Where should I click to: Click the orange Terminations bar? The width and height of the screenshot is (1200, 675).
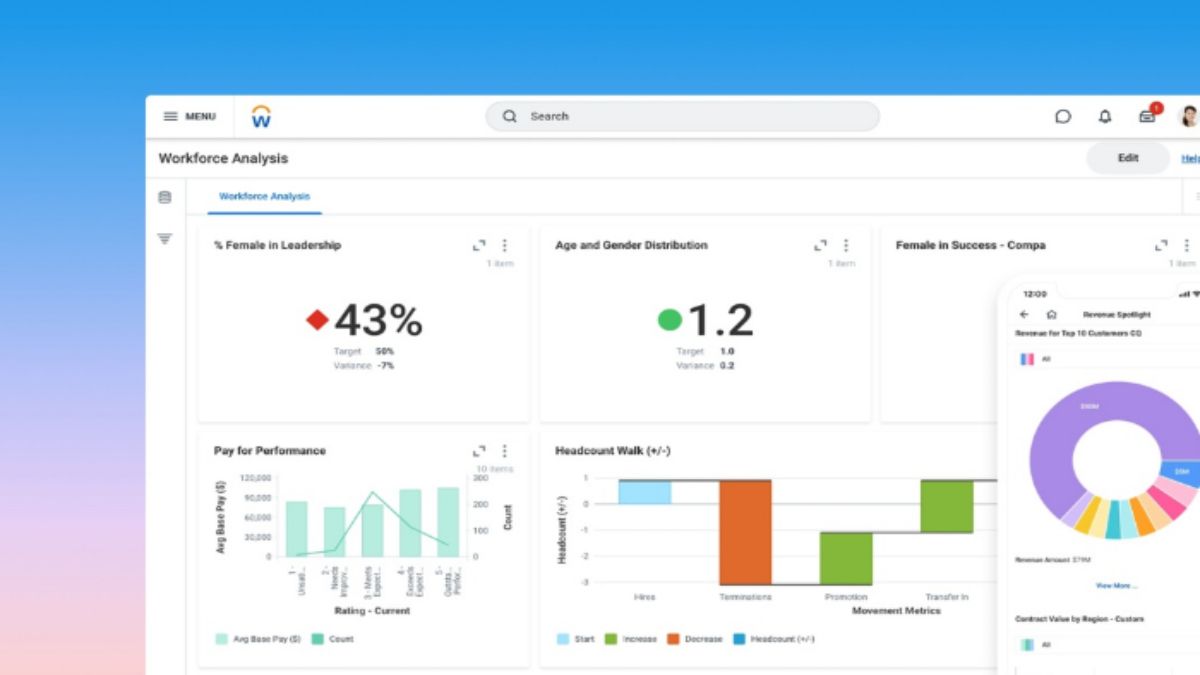click(x=745, y=532)
